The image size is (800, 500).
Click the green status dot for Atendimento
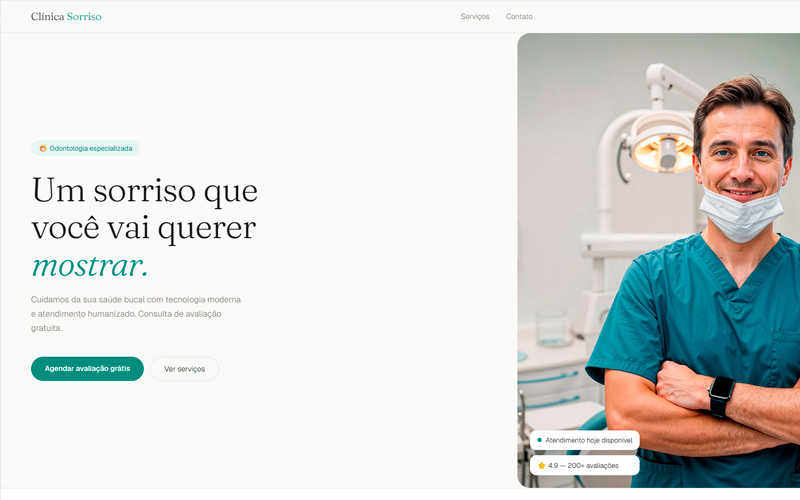pos(539,440)
